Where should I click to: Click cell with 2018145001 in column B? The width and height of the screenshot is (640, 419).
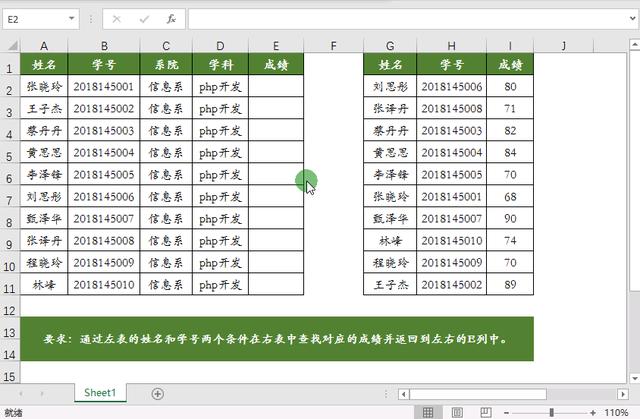104,86
